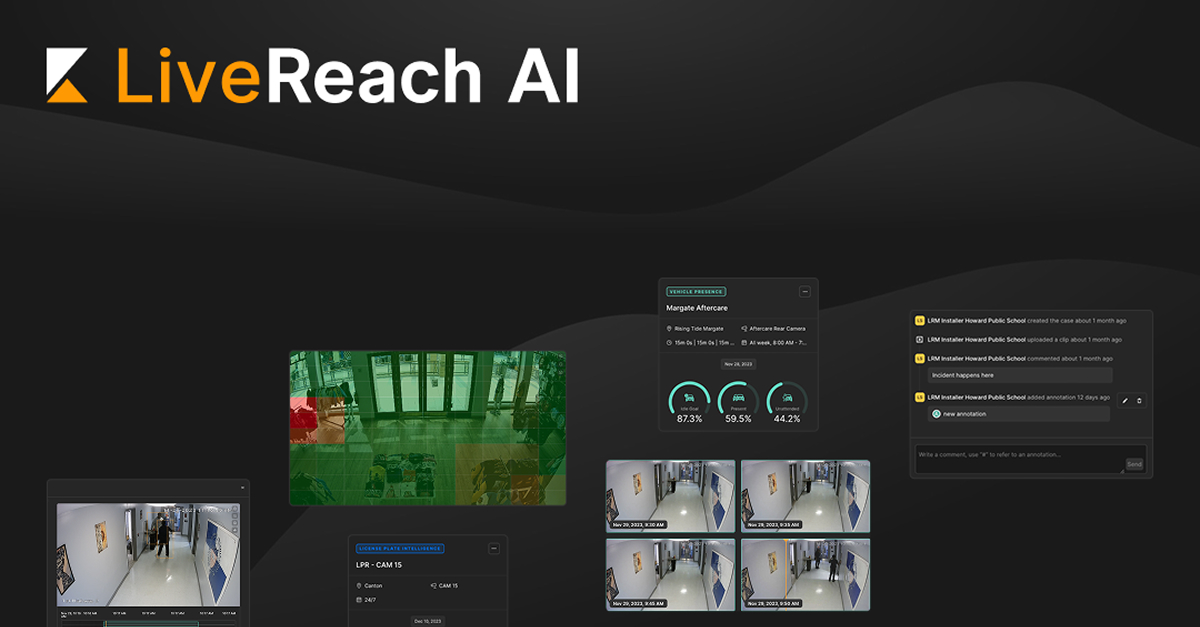Image resolution: width=1200 pixels, height=627 pixels.
Task: Select the camera icon next to CAM 15
Action: [434, 585]
